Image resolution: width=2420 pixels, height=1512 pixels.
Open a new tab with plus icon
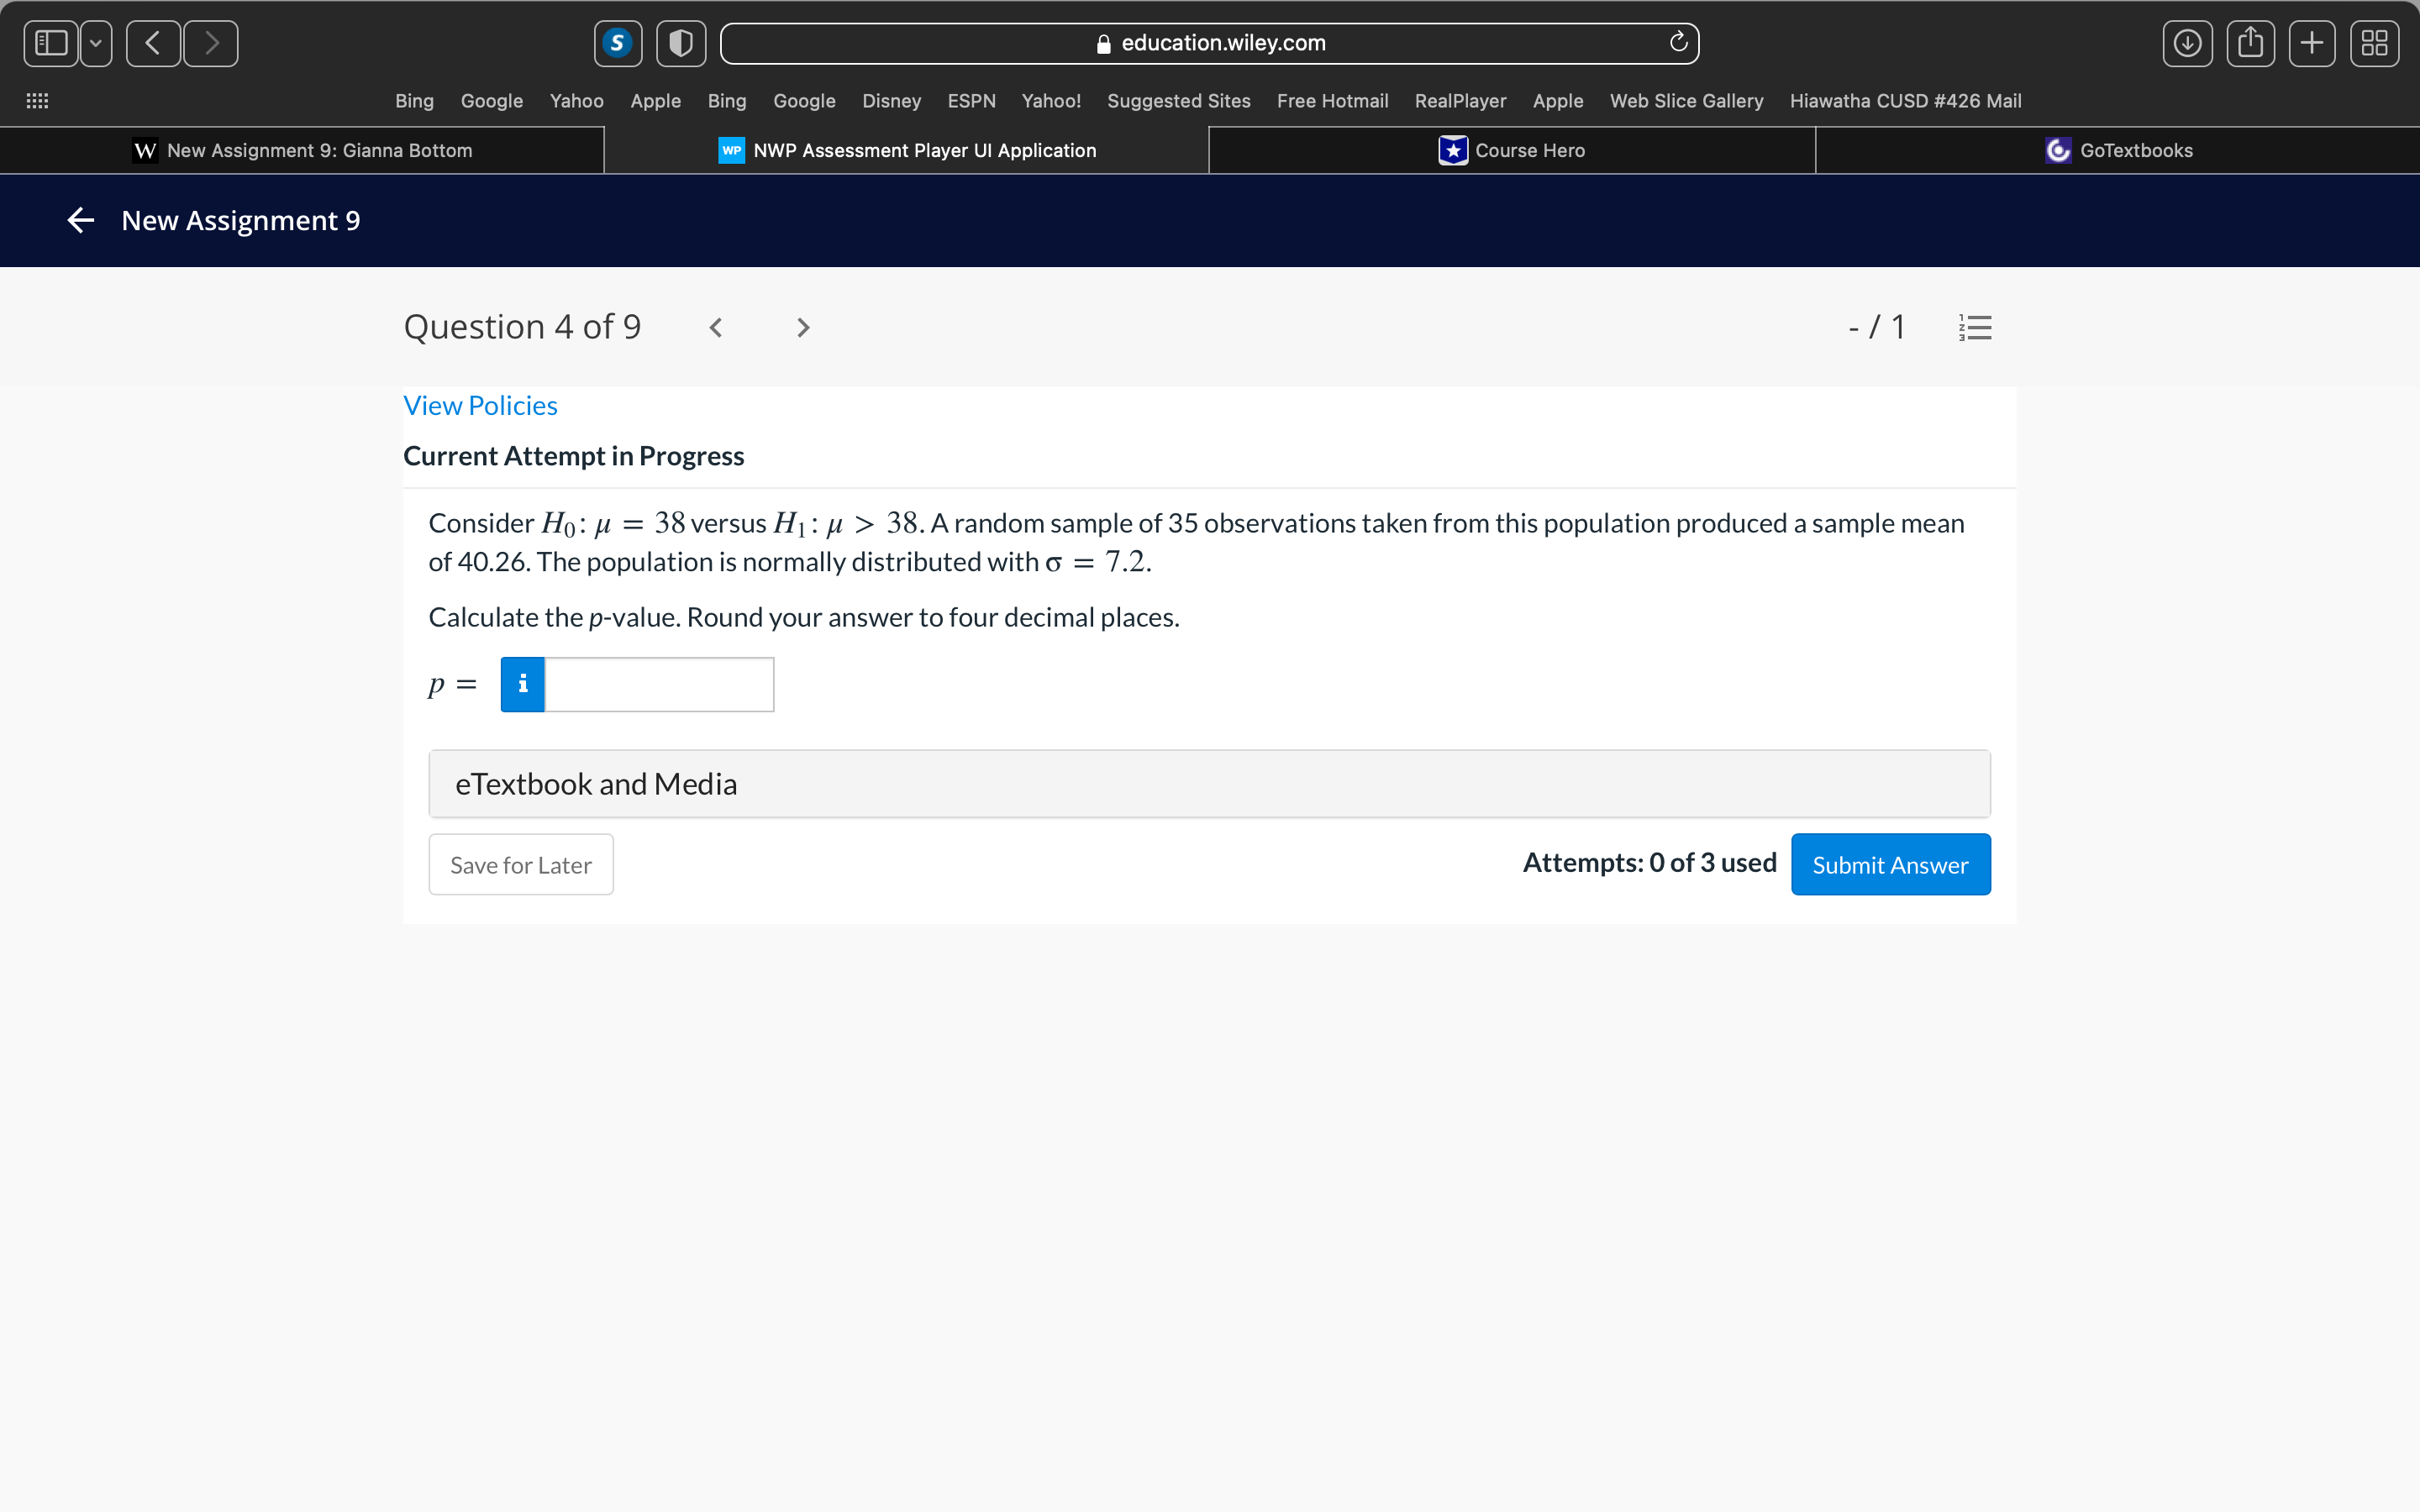[2312, 43]
